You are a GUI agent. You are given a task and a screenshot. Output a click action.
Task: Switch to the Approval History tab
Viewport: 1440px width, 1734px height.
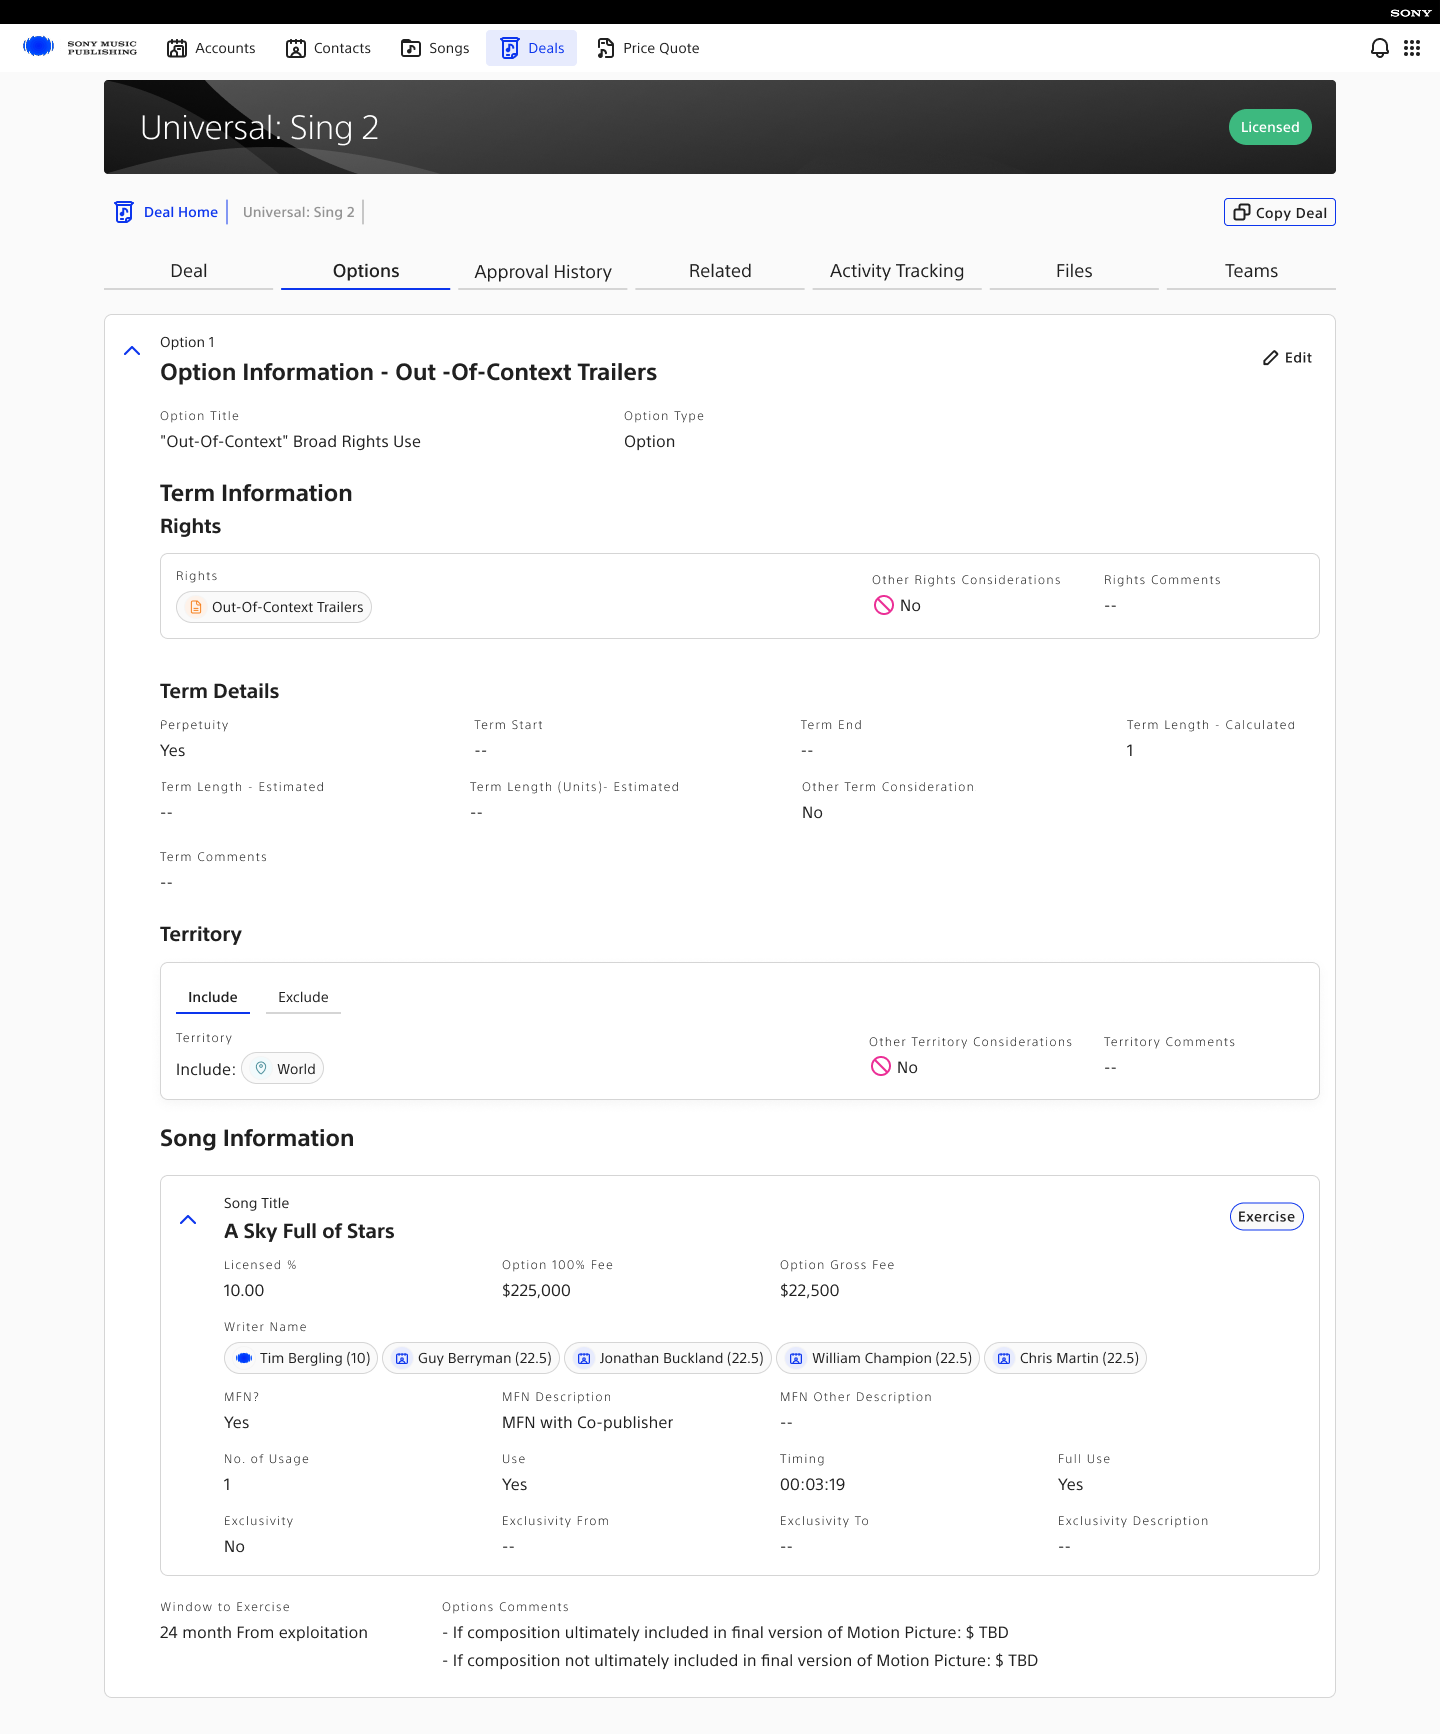(x=543, y=271)
